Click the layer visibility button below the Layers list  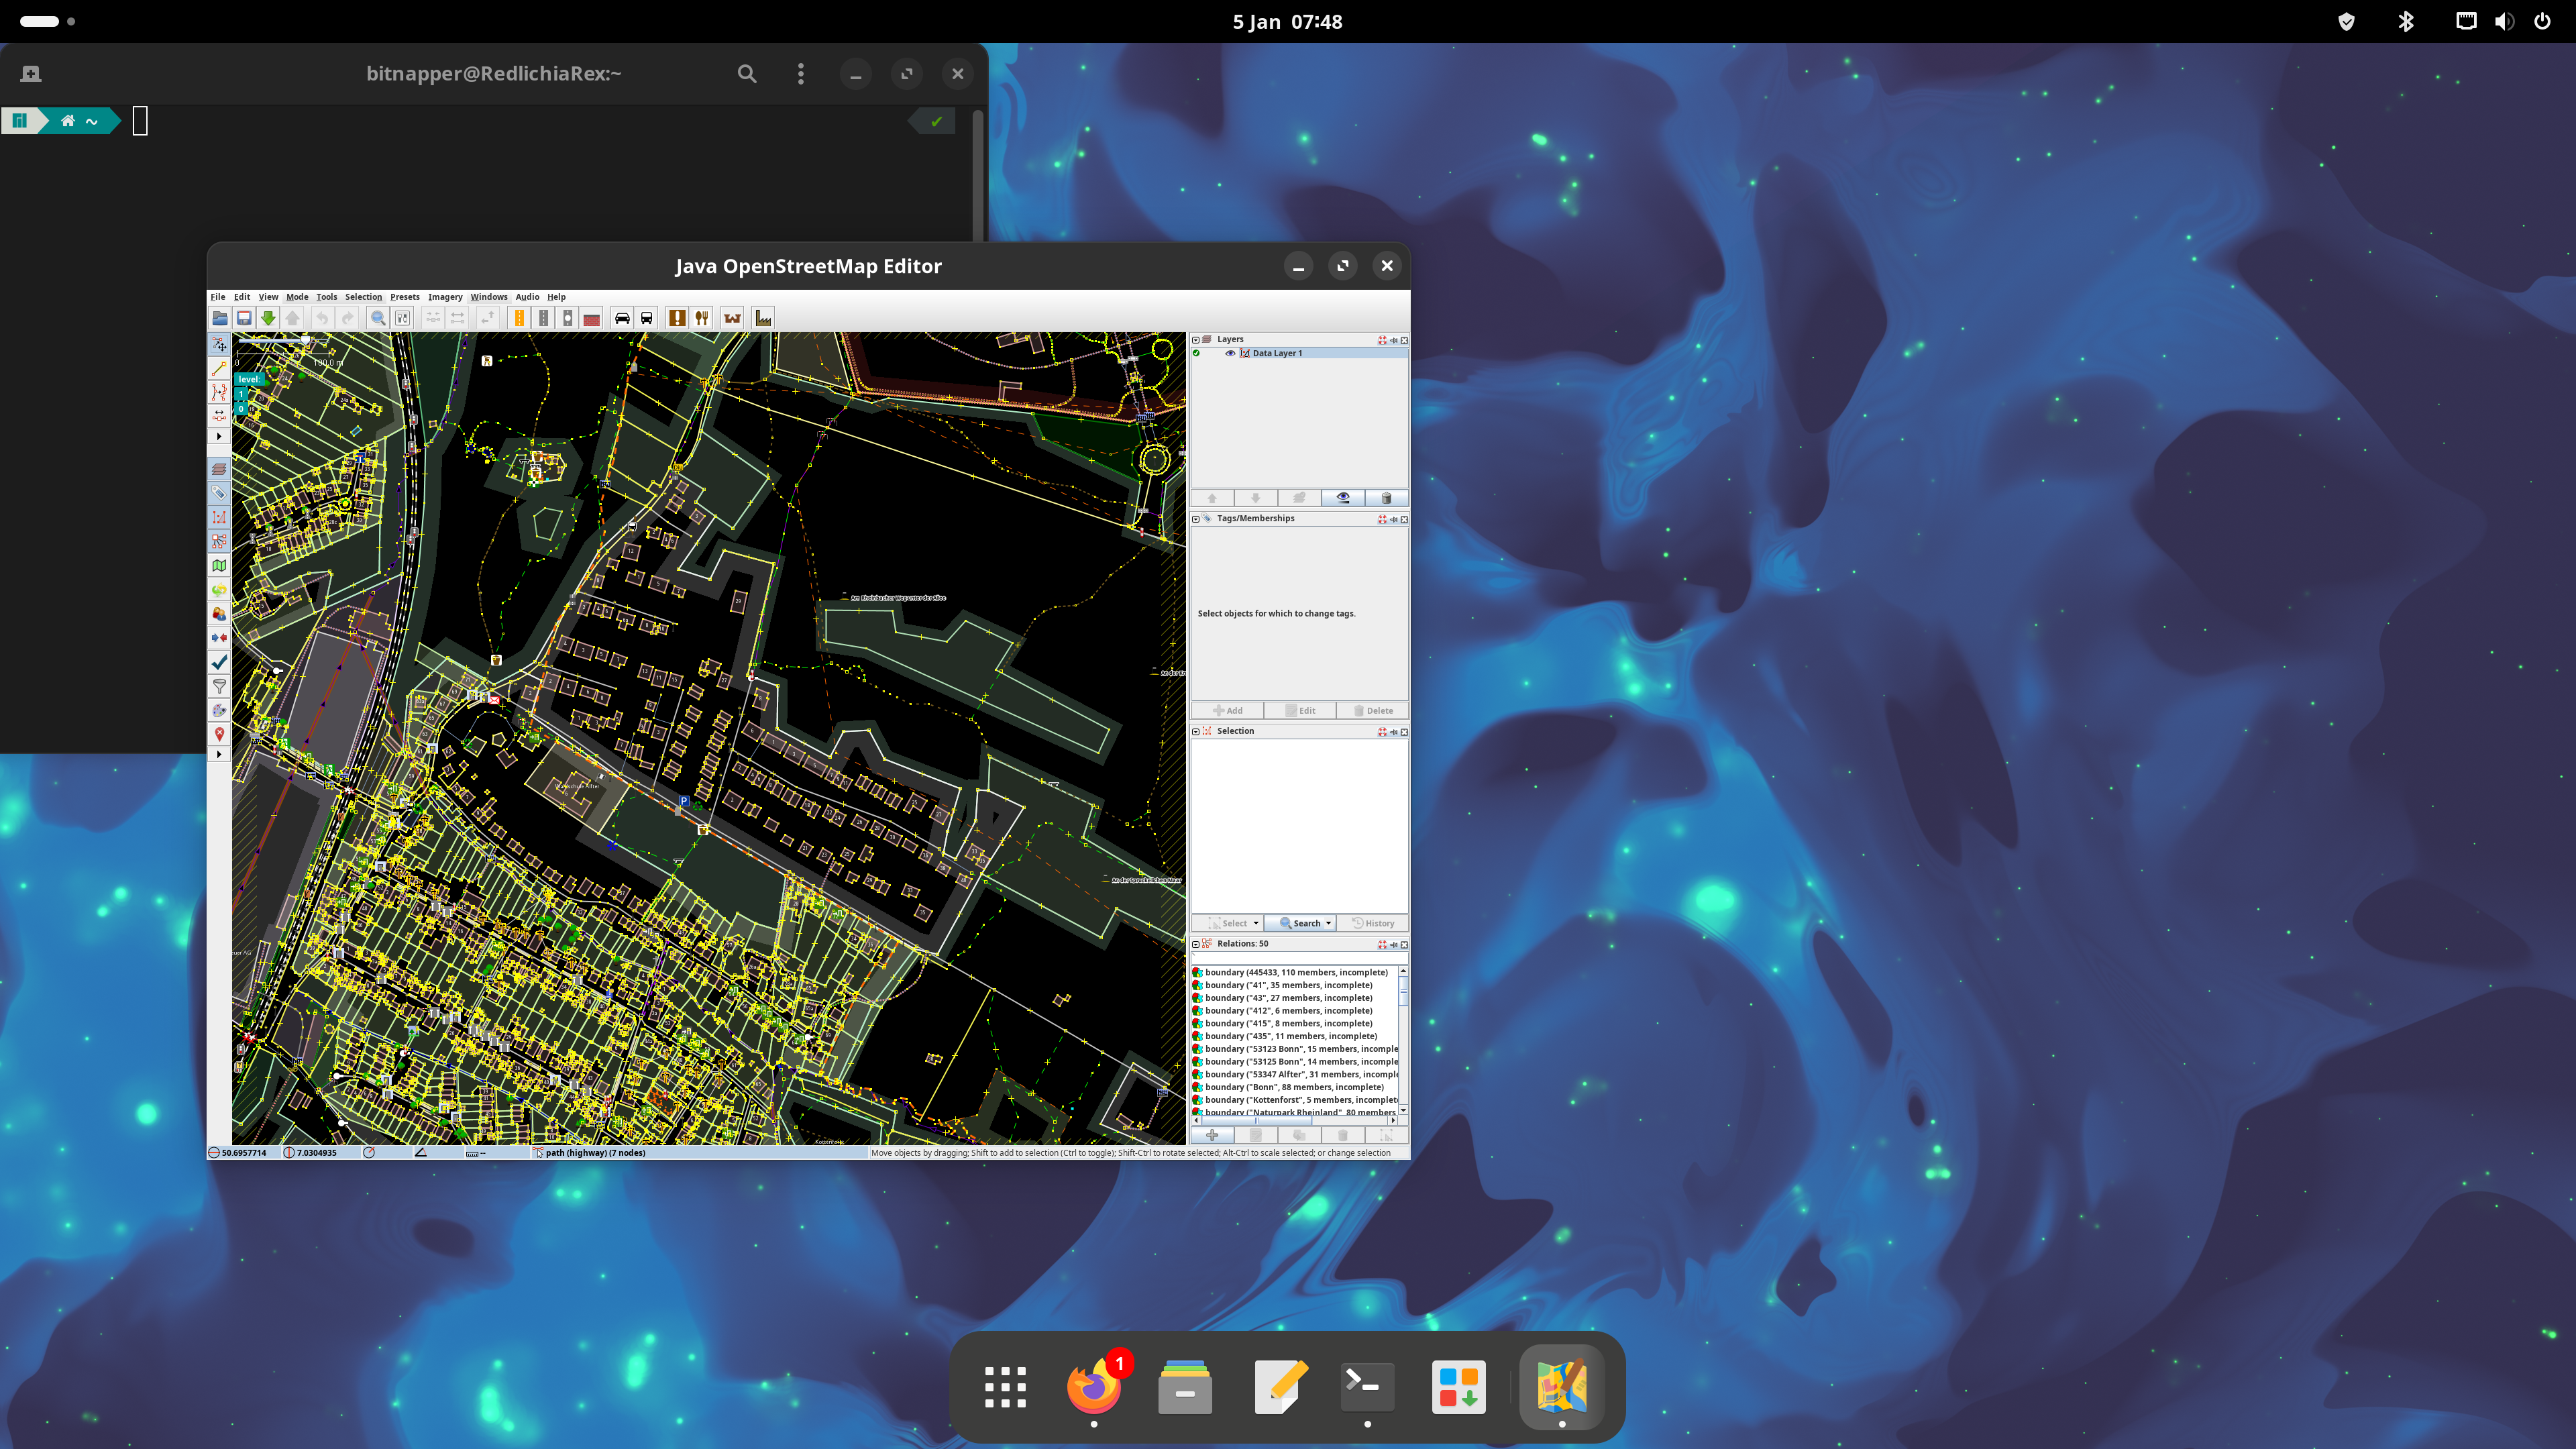pos(1343,498)
